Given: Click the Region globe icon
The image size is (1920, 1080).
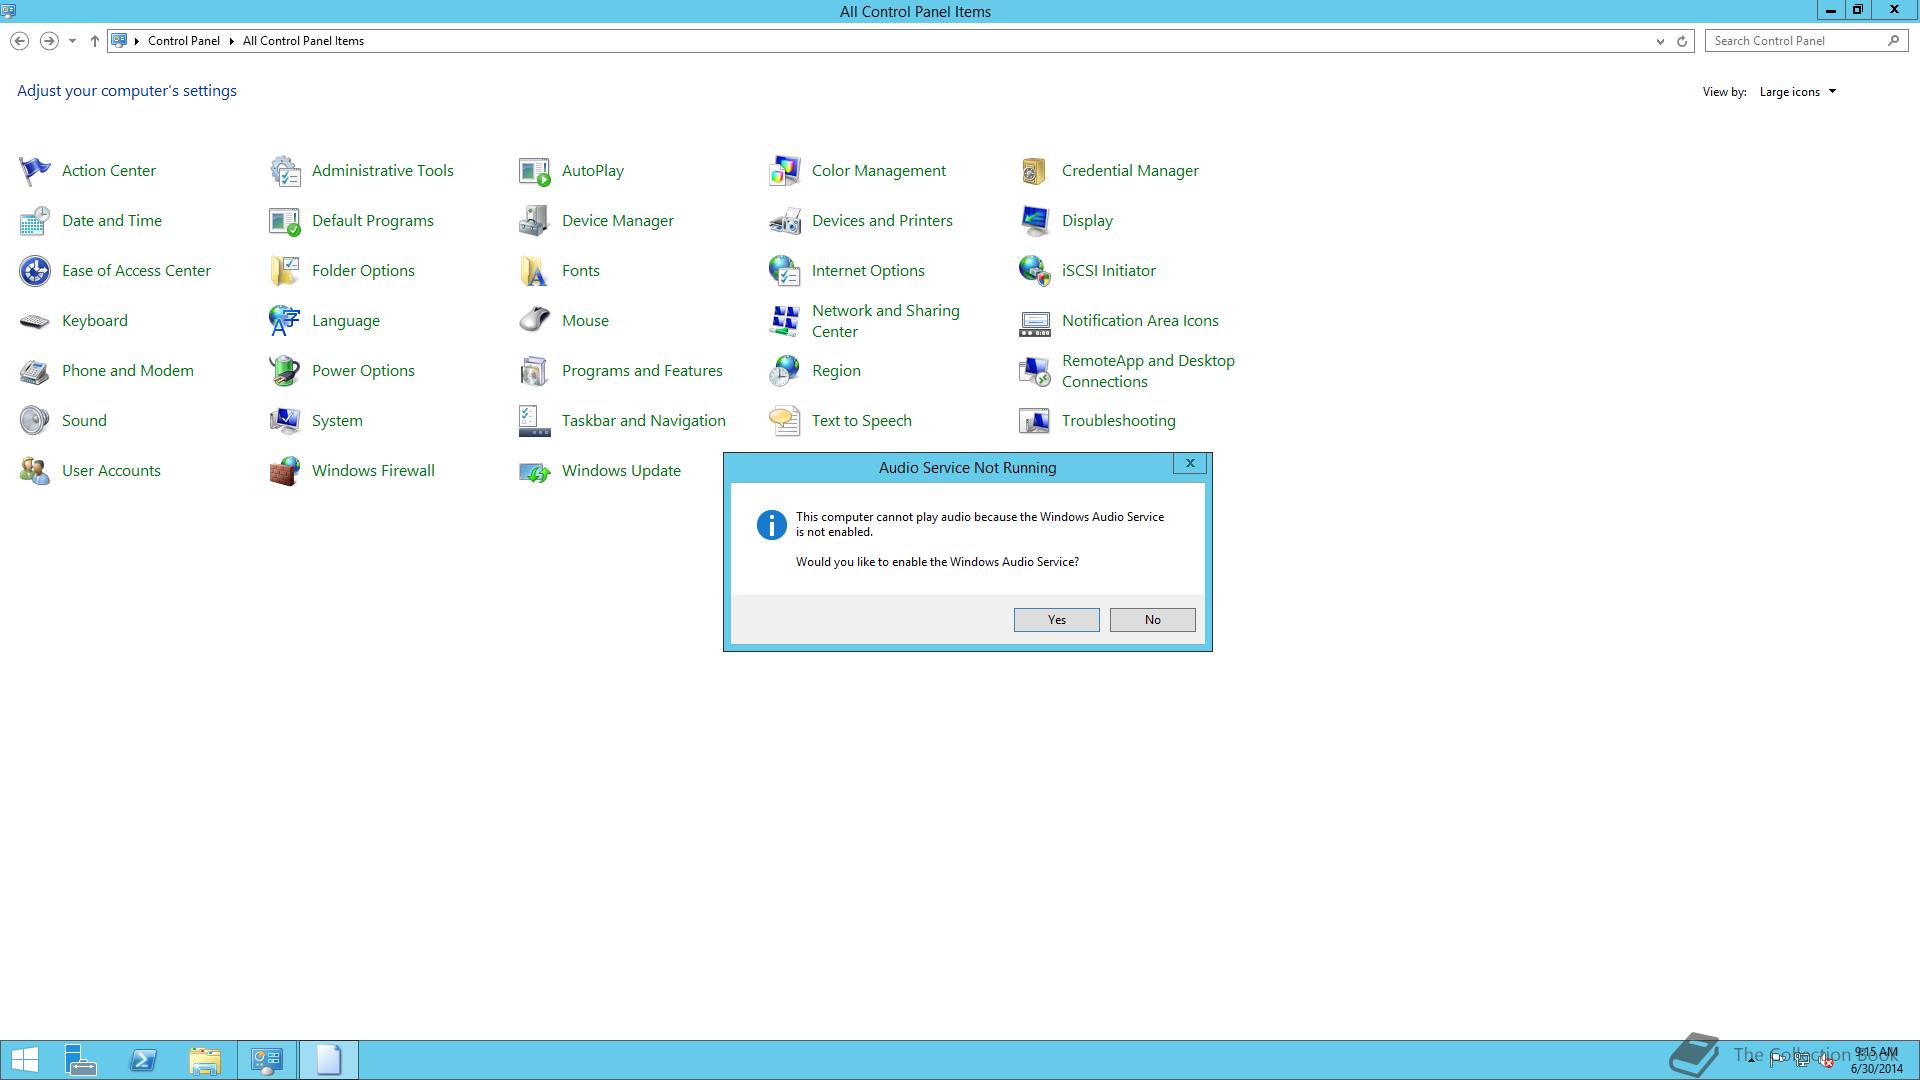Looking at the screenshot, I should pyautogui.click(x=785, y=371).
